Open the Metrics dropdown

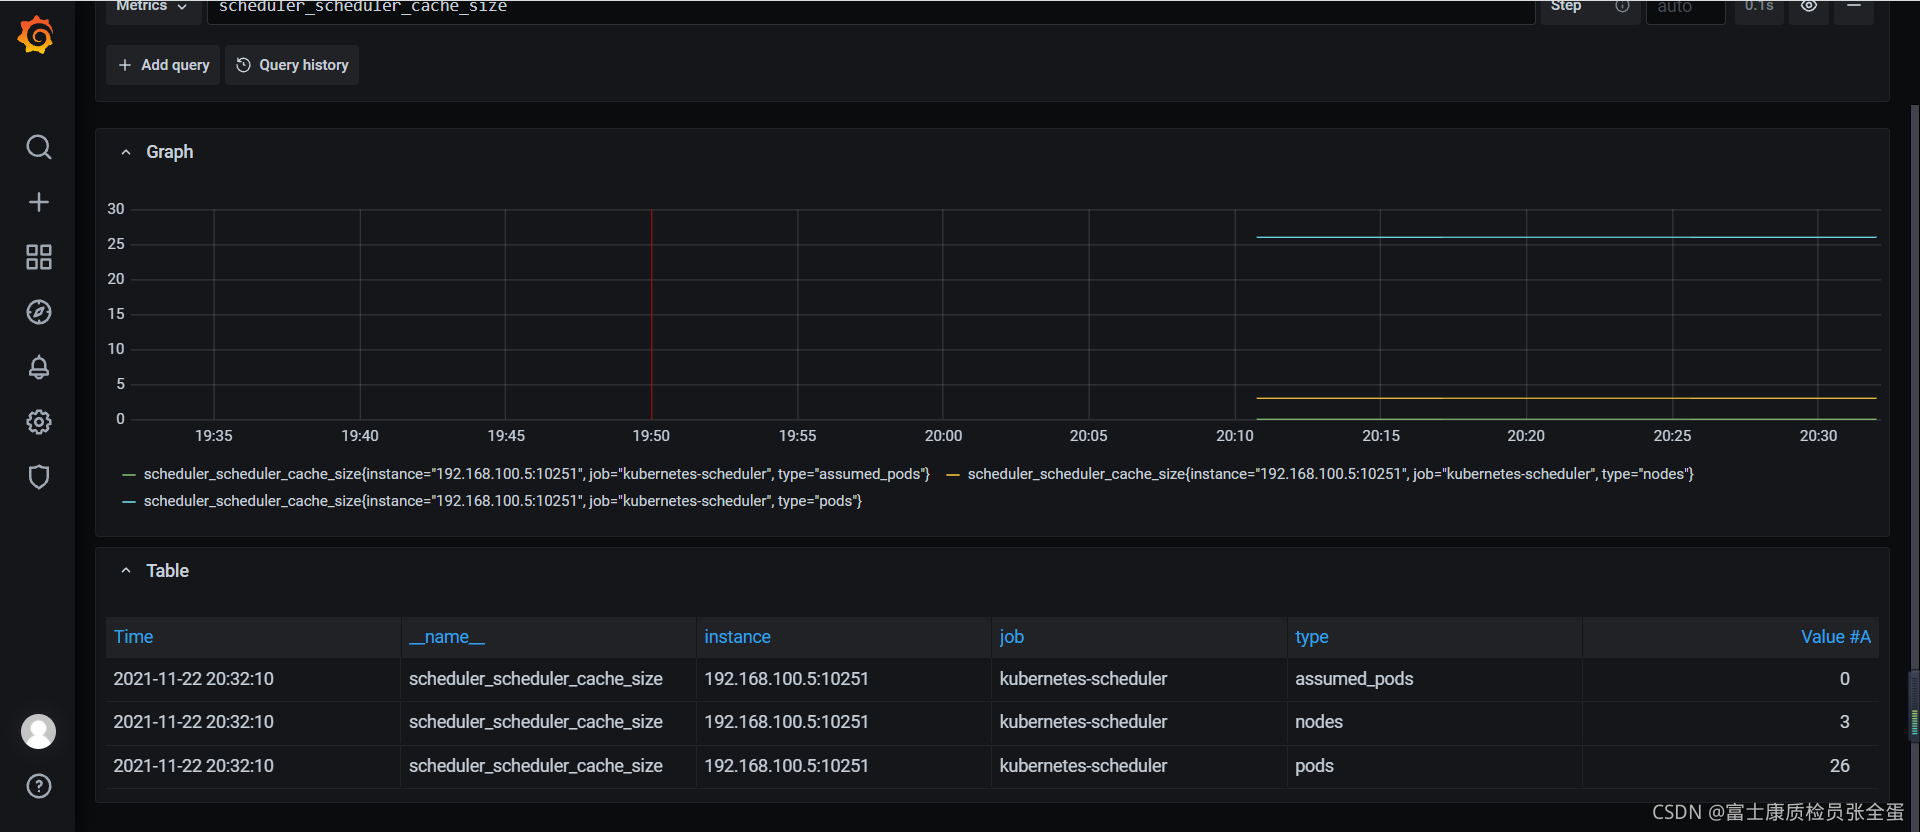click(152, 7)
